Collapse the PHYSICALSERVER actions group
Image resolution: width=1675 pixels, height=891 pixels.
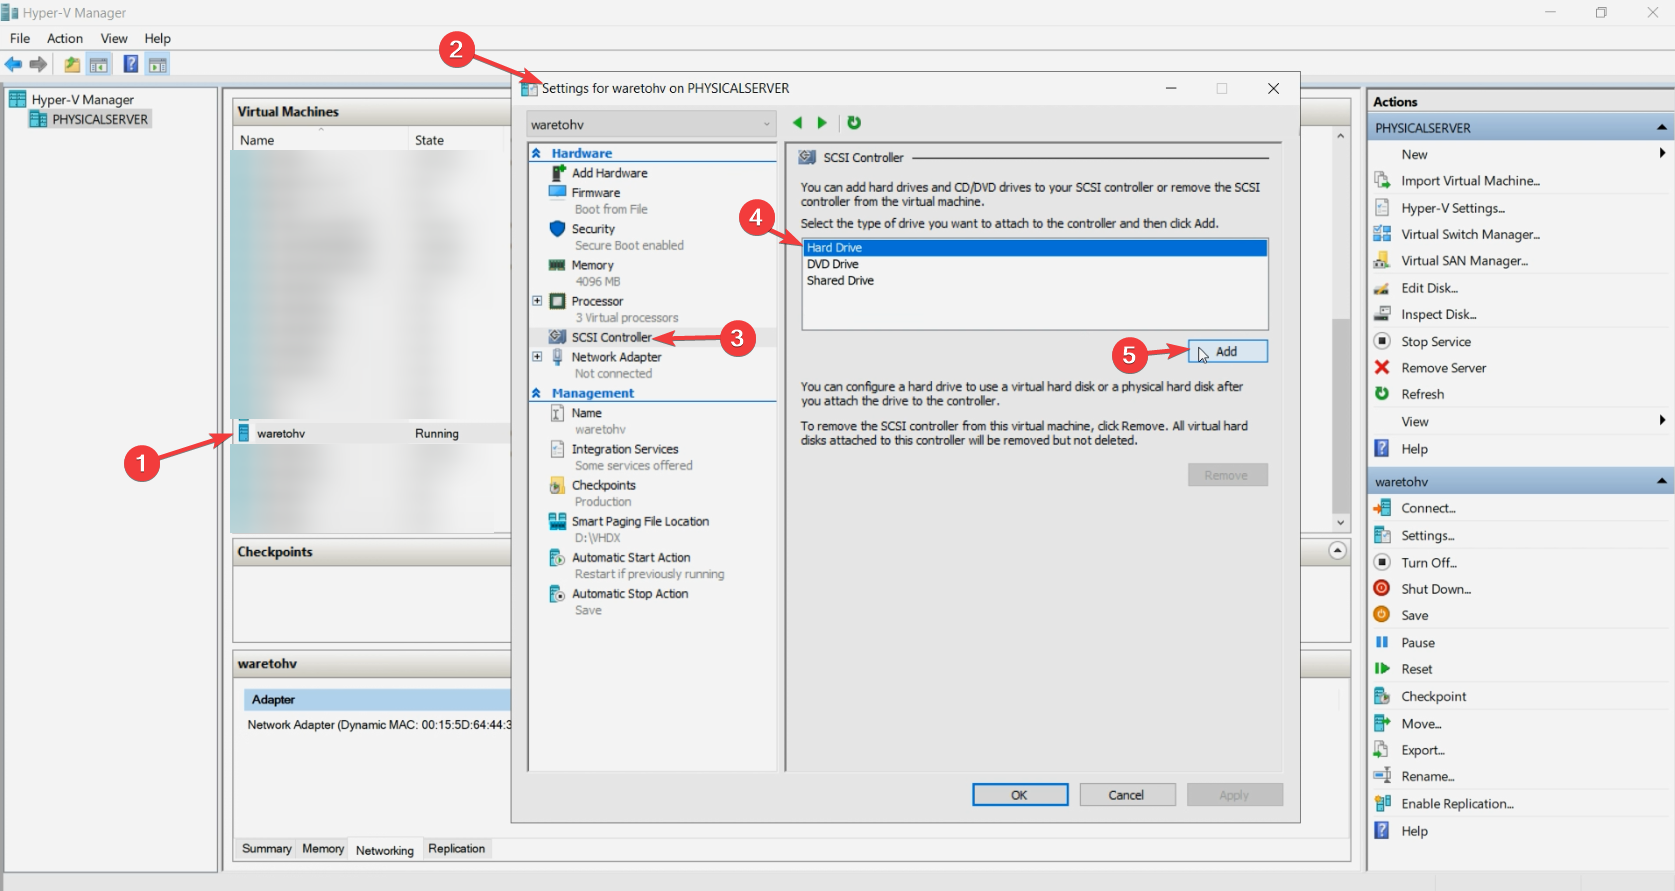coord(1661,127)
